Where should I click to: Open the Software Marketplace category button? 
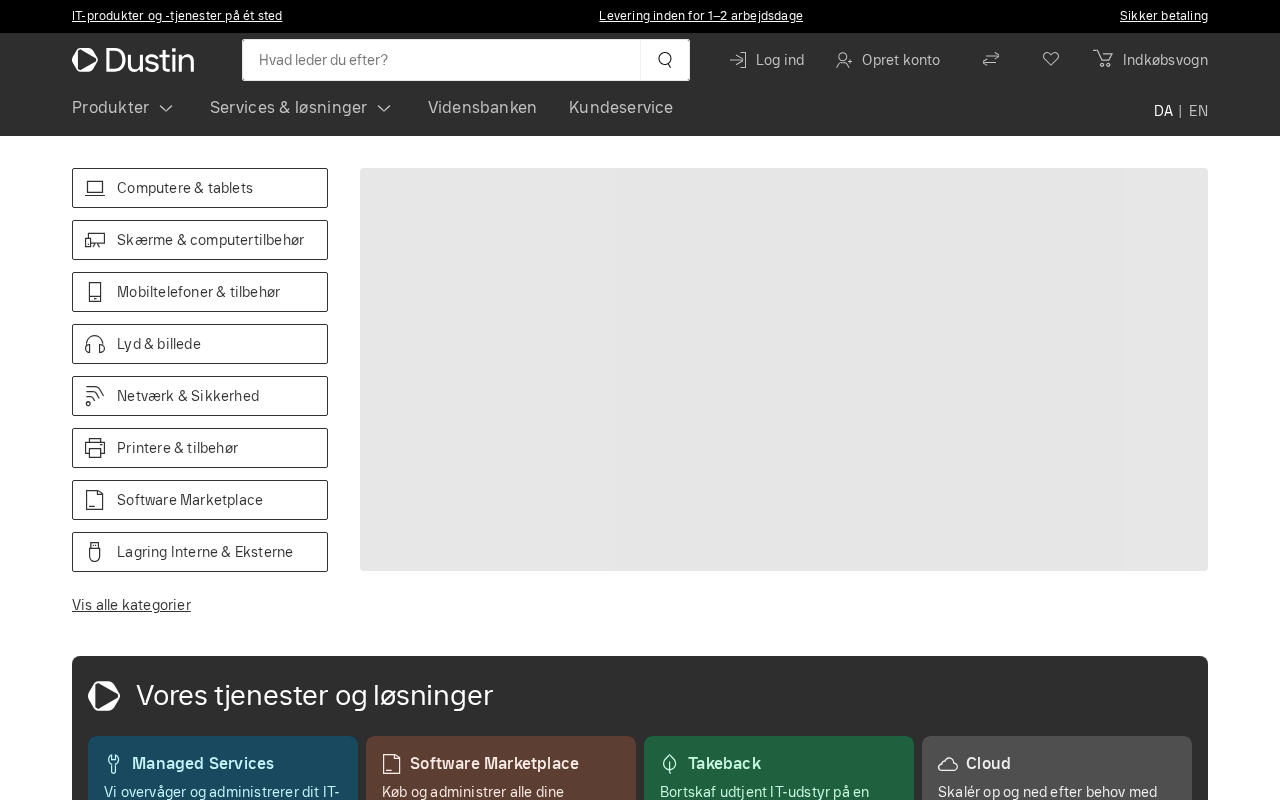(200, 500)
